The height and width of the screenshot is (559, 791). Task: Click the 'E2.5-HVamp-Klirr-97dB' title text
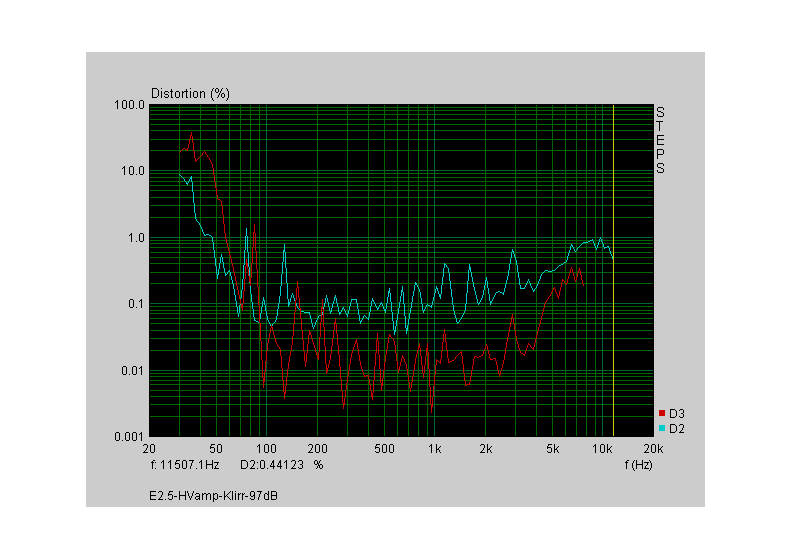coord(213,496)
